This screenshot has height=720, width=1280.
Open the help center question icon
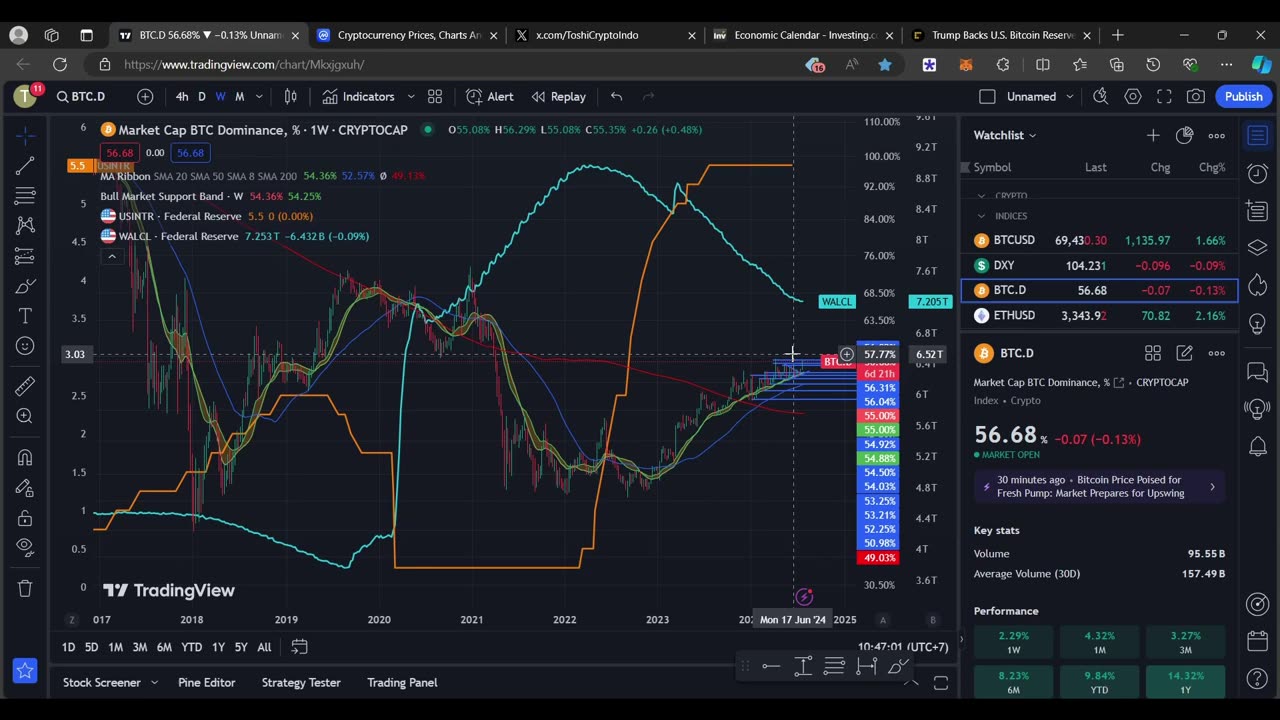[1257, 681]
